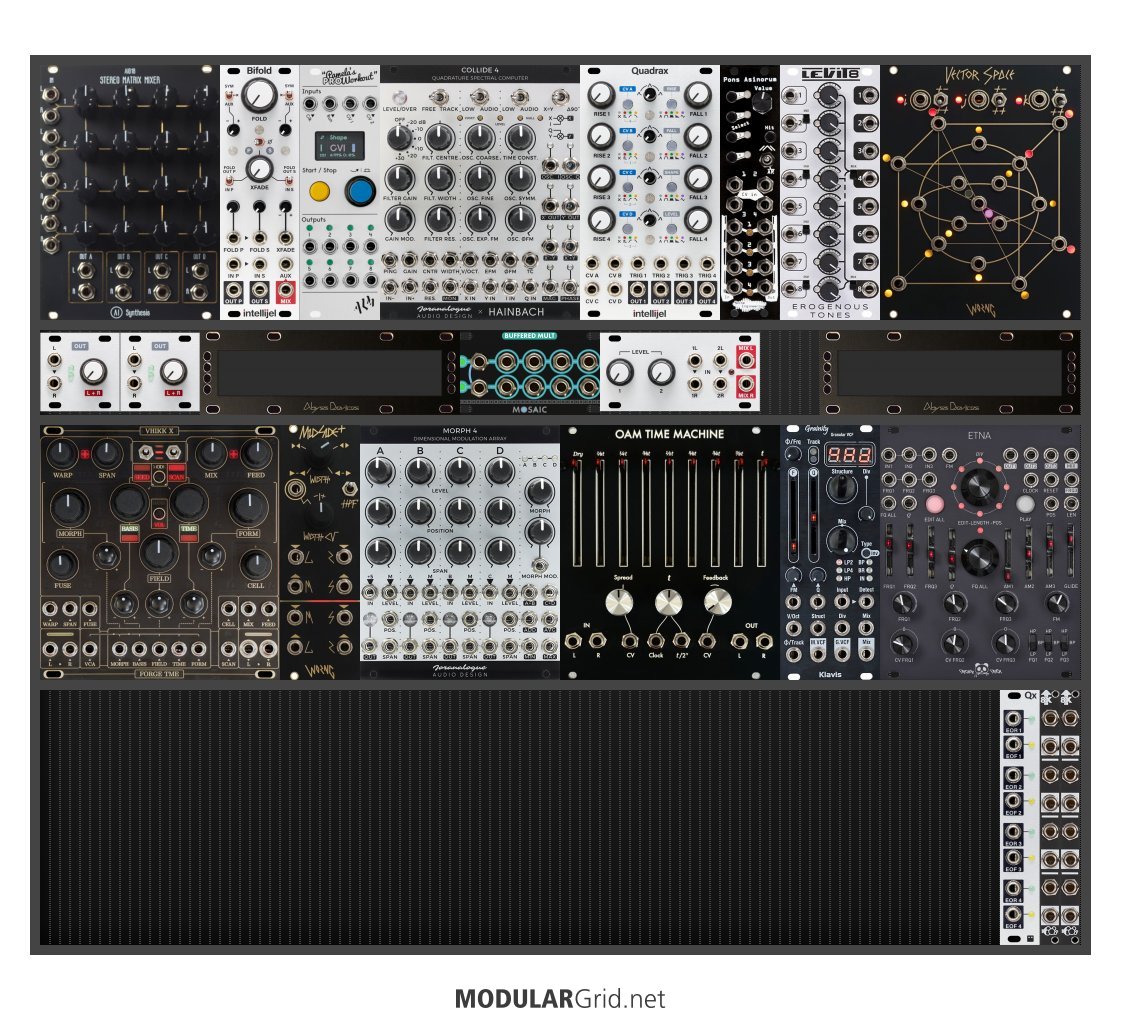
Task: Click the OSC. COARSE knob on Collide 4
Action: click(x=480, y=137)
